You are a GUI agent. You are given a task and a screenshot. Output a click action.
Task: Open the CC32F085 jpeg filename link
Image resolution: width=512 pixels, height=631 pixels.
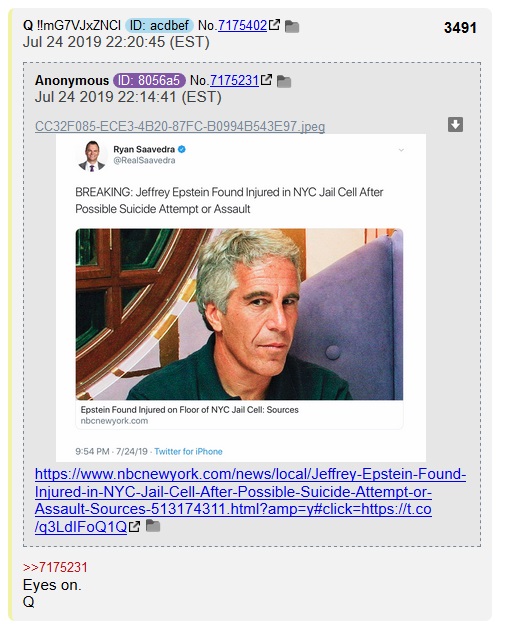coord(180,126)
